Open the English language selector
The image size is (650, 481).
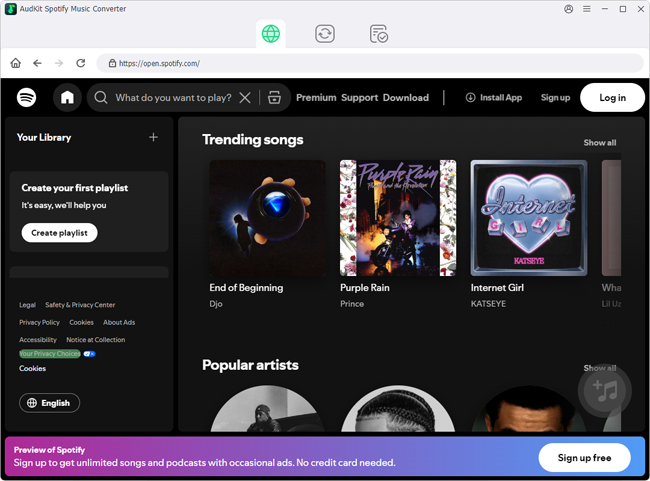tap(49, 403)
